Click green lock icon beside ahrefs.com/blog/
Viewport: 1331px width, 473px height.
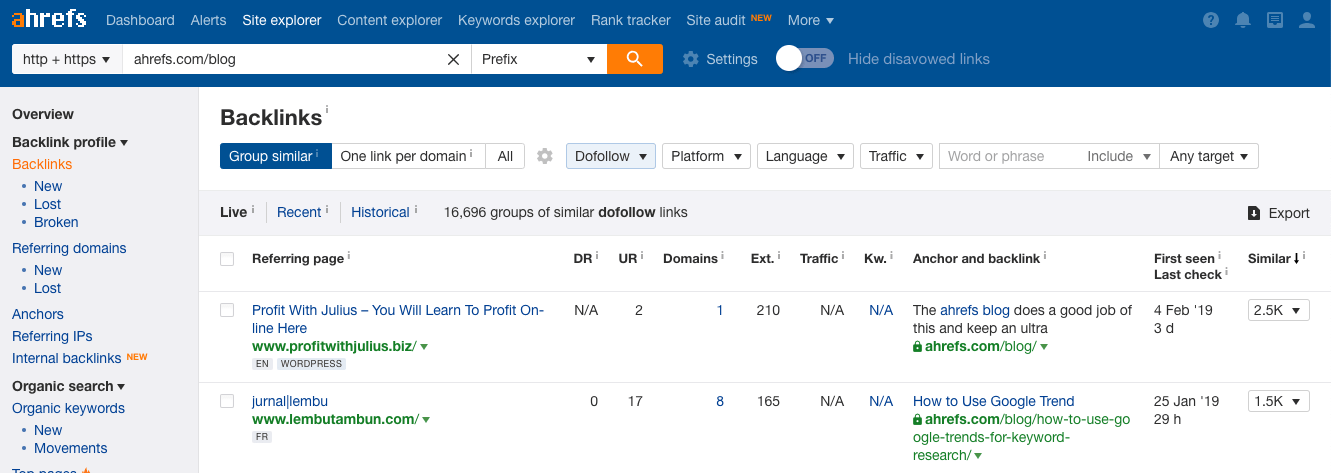(x=917, y=347)
